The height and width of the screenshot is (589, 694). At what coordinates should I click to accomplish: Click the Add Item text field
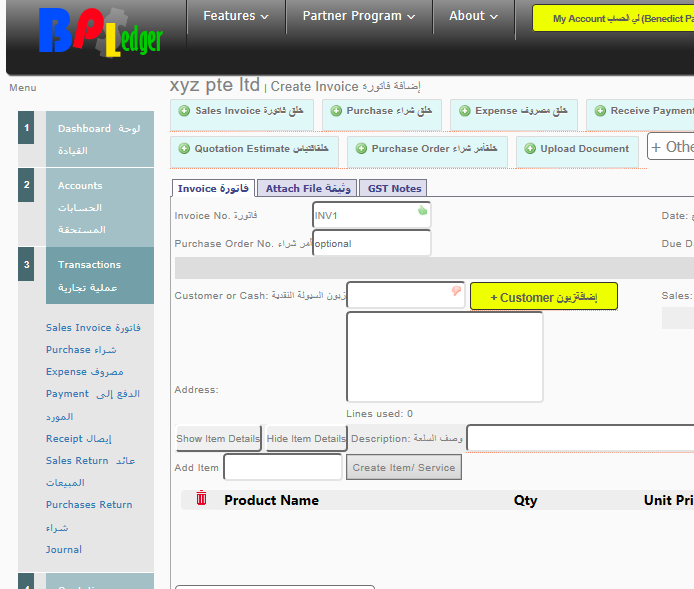pyautogui.click(x=283, y=467)
